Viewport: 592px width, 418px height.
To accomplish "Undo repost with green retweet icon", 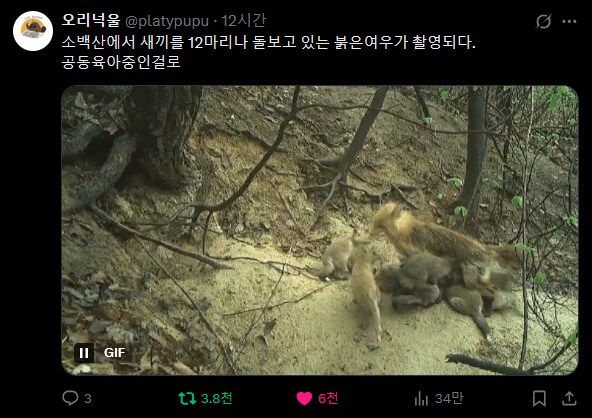I will pyautogui.click(x=187, y=398).
